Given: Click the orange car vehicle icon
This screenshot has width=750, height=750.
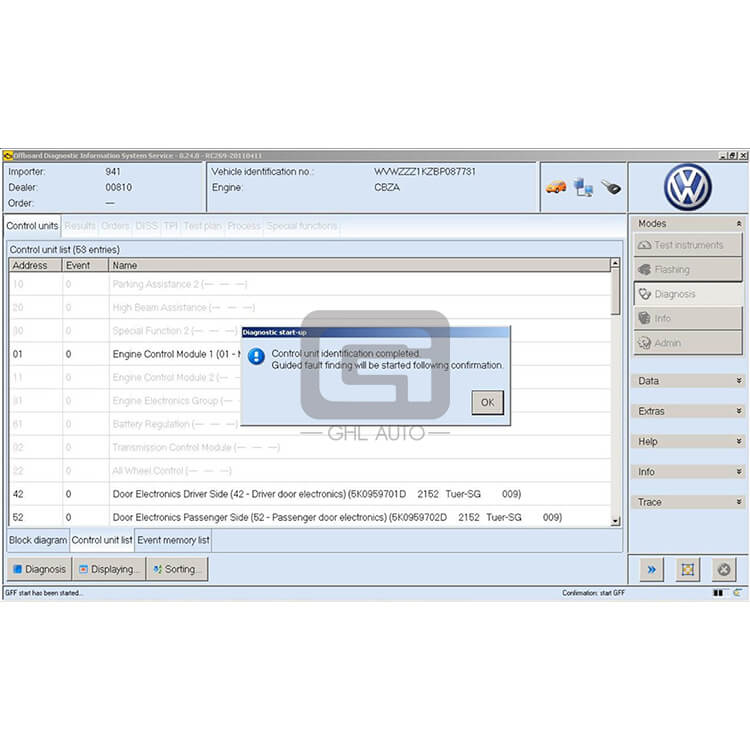Looking at the screenshot, I should [x=556, y=187].
